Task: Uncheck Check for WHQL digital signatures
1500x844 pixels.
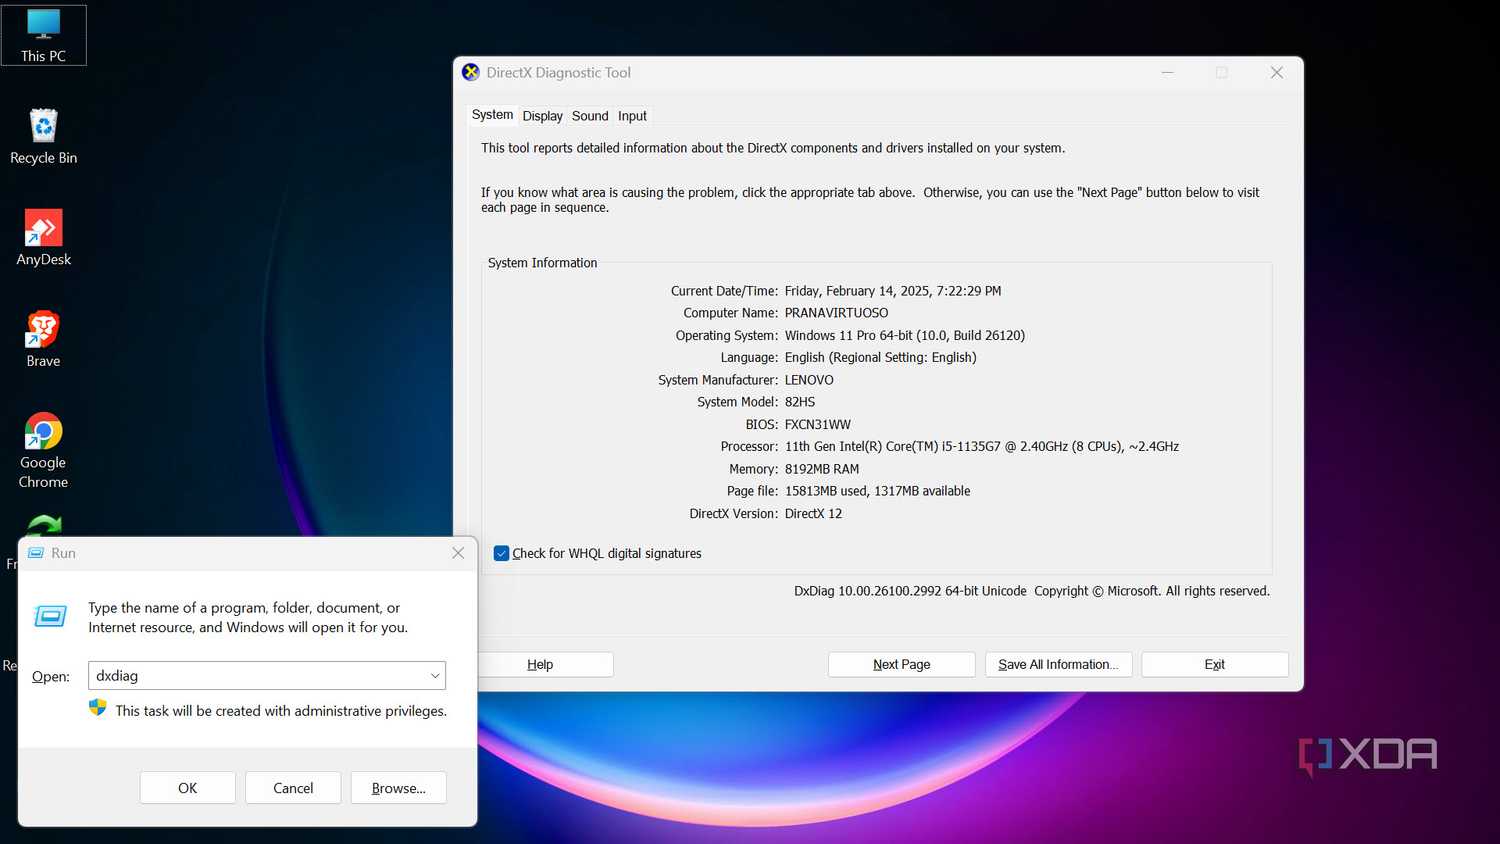Action: pos(501,553)
